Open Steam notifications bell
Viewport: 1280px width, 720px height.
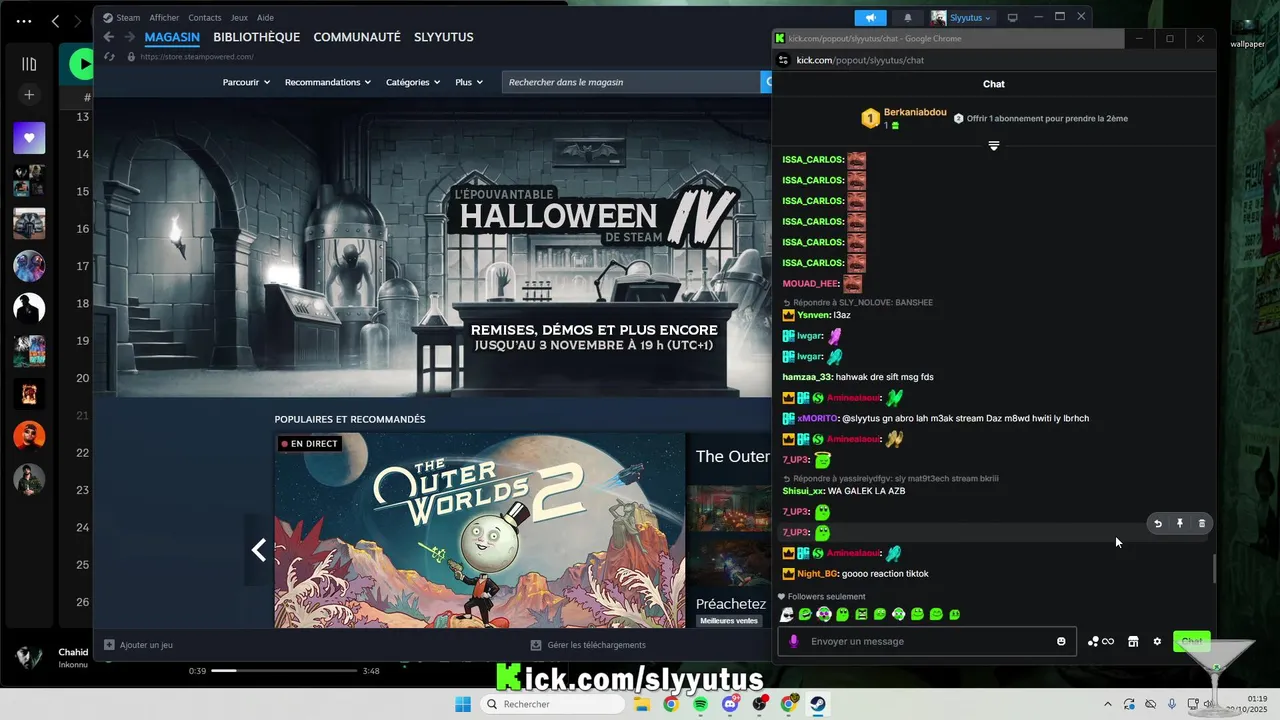(x=908, y=17)
